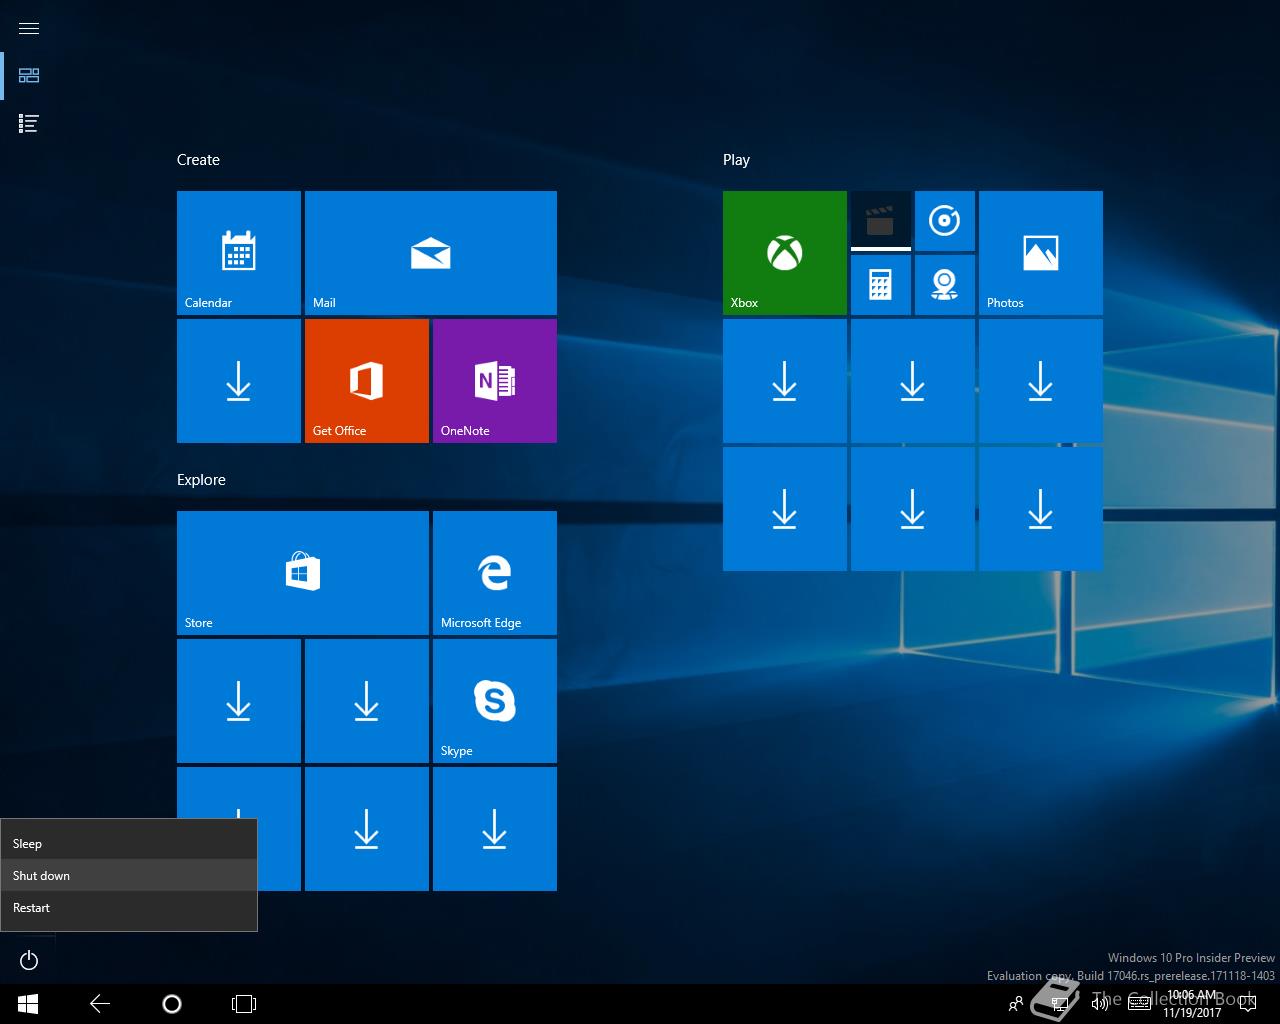Viewport: 1280px width, 1024px height.
Task: Open the Skype tile
Action: pos(495,701)
